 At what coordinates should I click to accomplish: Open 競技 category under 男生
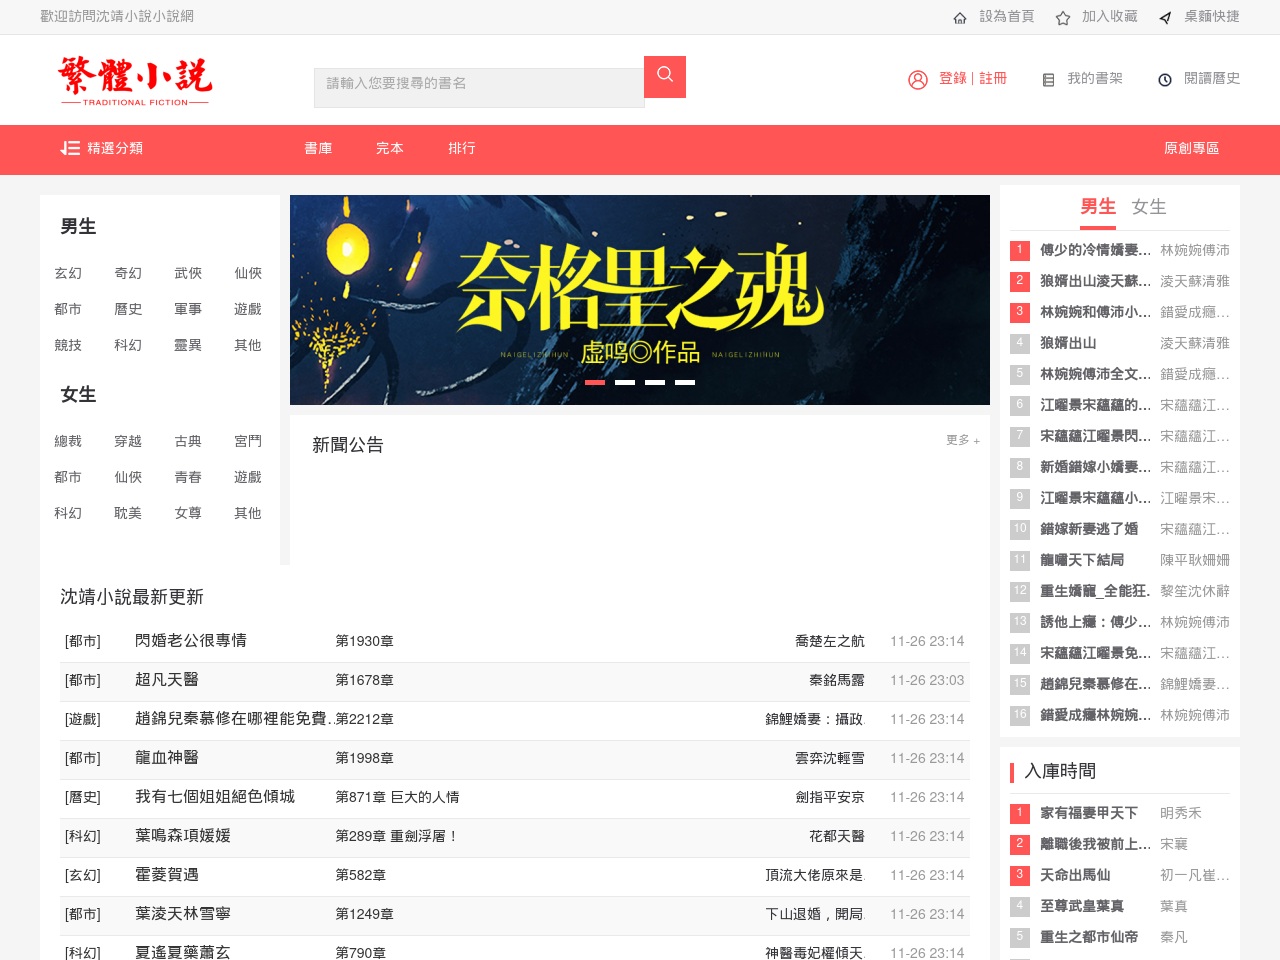[x=68, y=345]
